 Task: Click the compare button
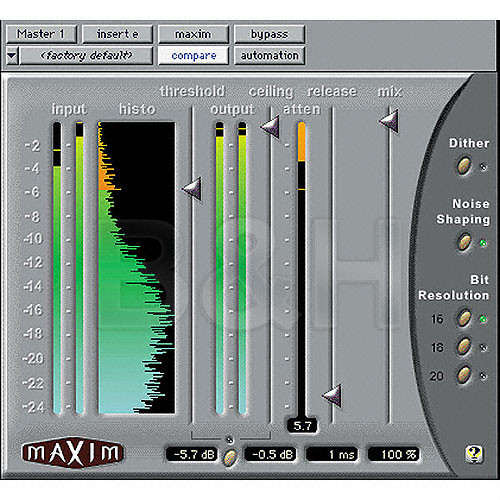[x=193, y=56]
